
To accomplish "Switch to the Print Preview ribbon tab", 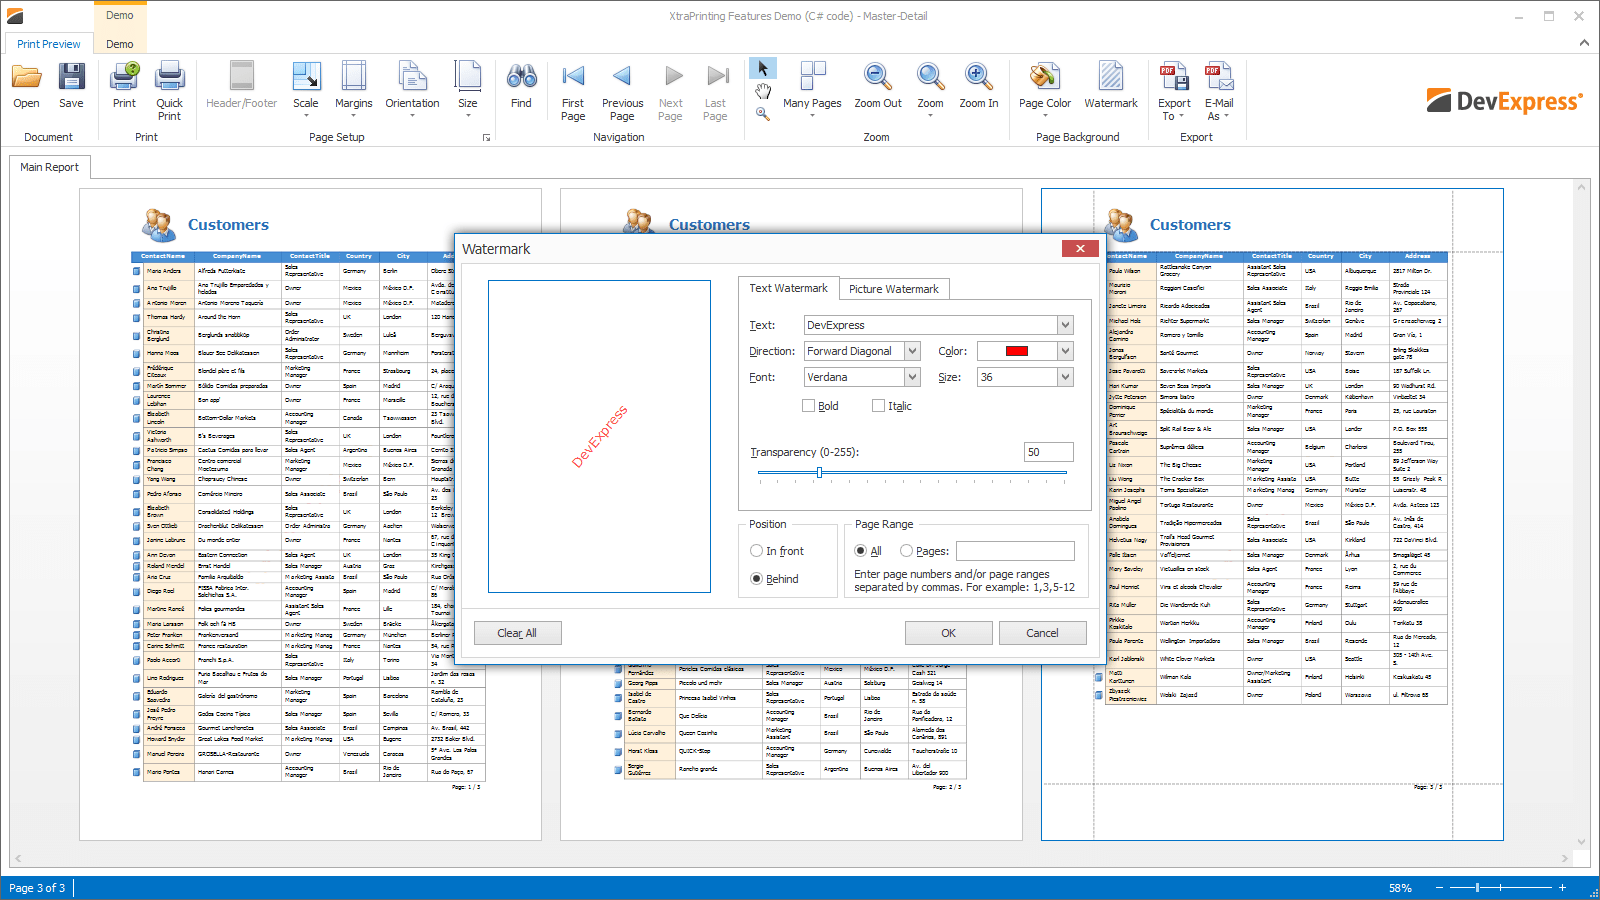I will click(x=48, y=44).
